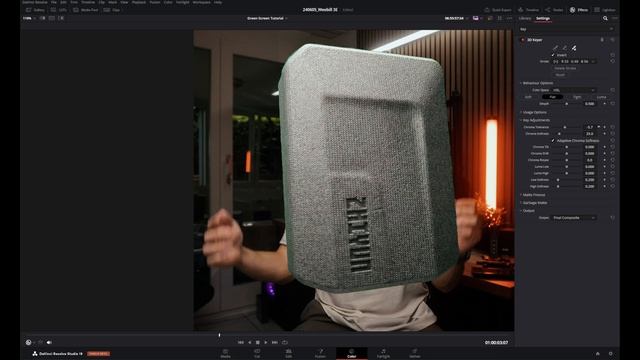Open the Color Space dropdown

coord(573,90)
